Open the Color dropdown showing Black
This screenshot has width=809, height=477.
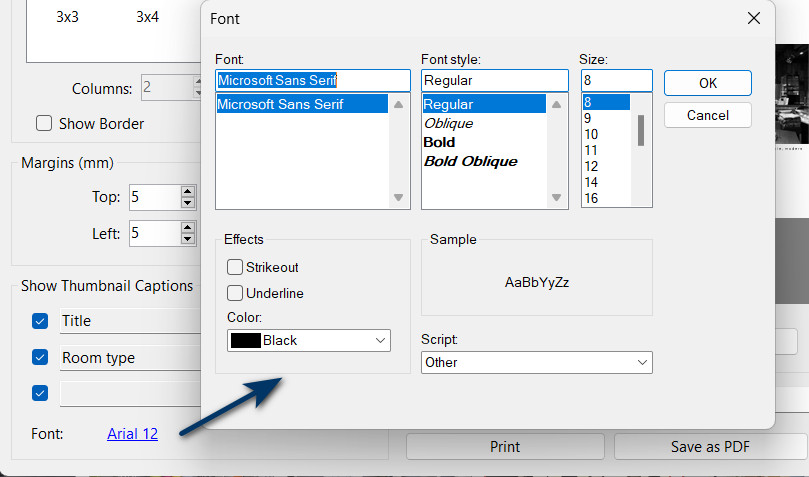pyautogui.click(x=380, y=341)
